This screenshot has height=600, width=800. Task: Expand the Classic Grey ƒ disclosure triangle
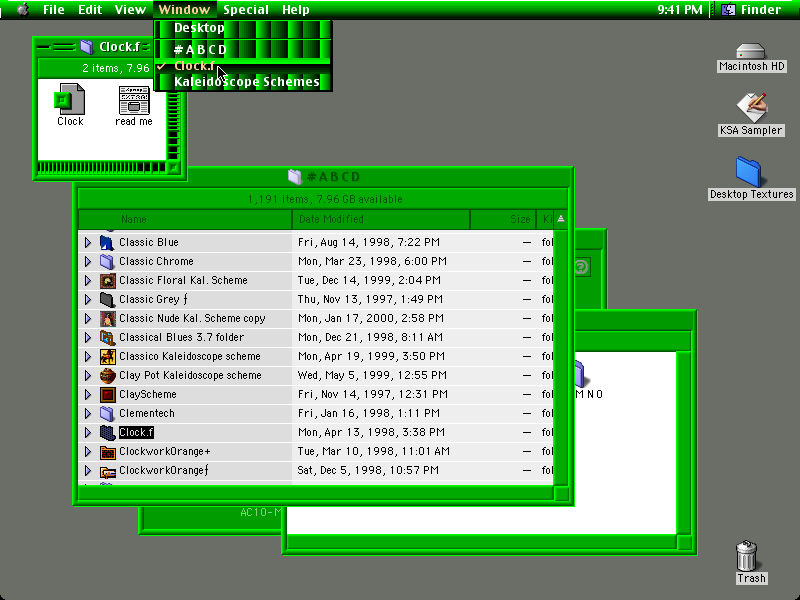pos(88,299)
